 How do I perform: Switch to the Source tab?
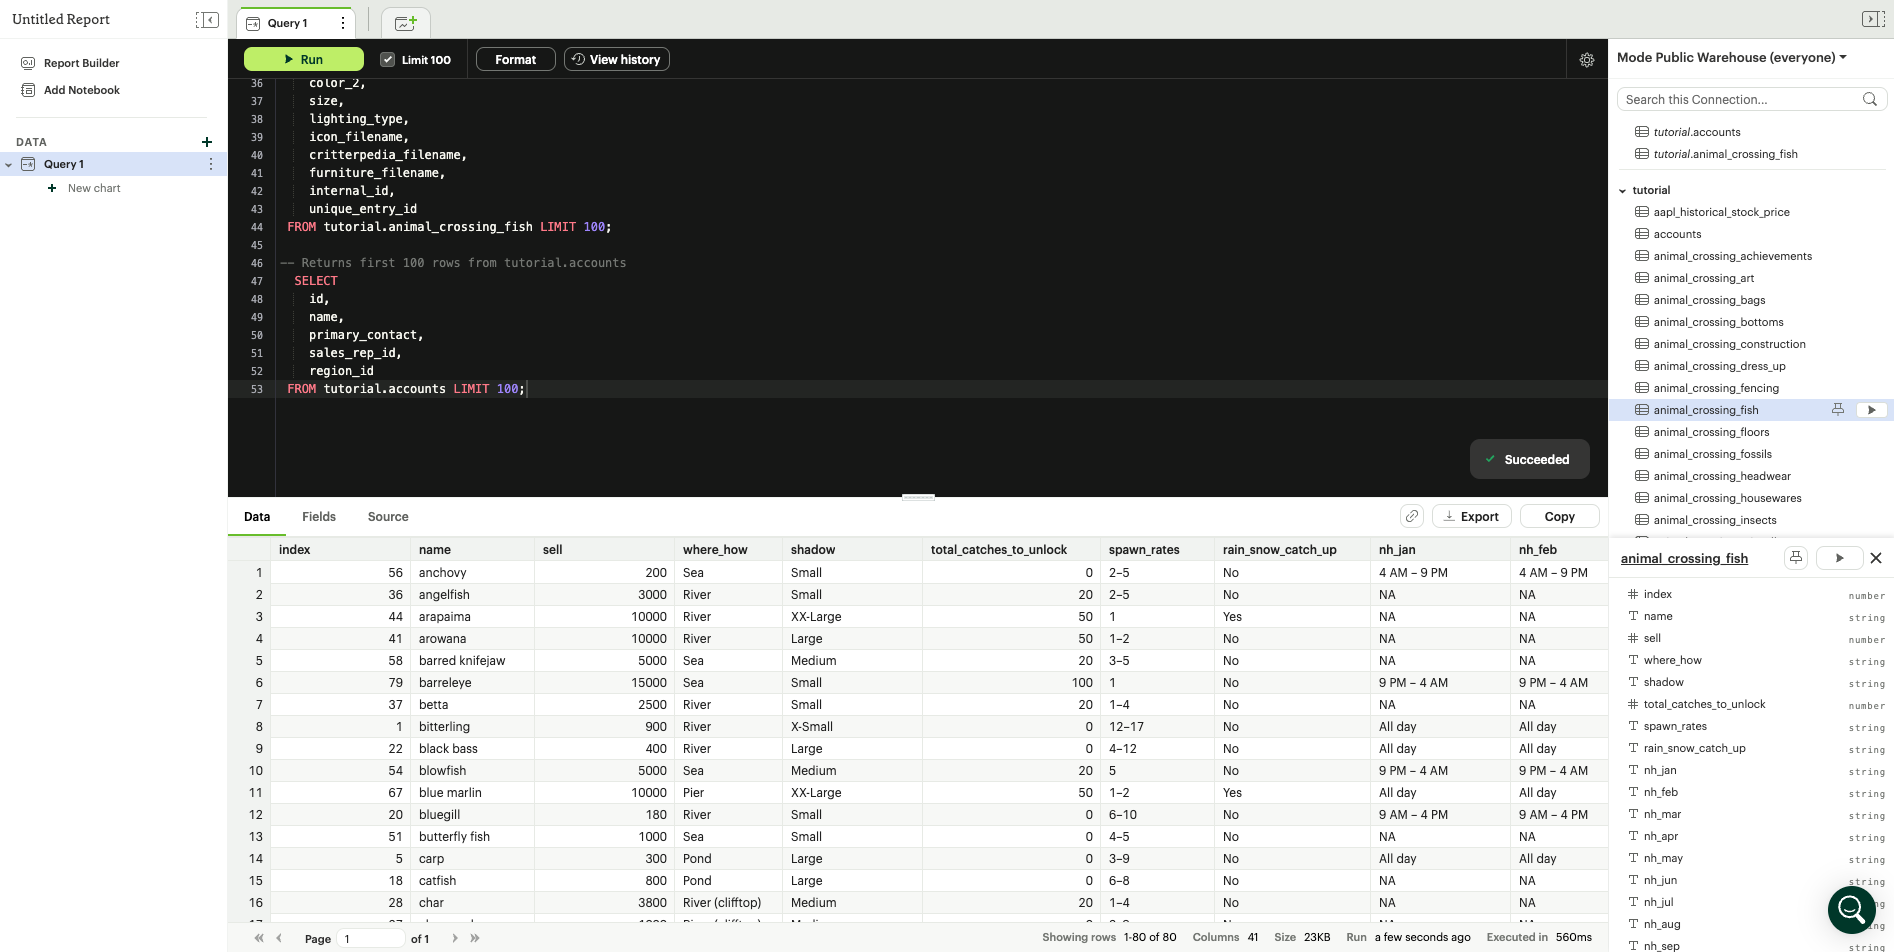[x=387, y=516]
